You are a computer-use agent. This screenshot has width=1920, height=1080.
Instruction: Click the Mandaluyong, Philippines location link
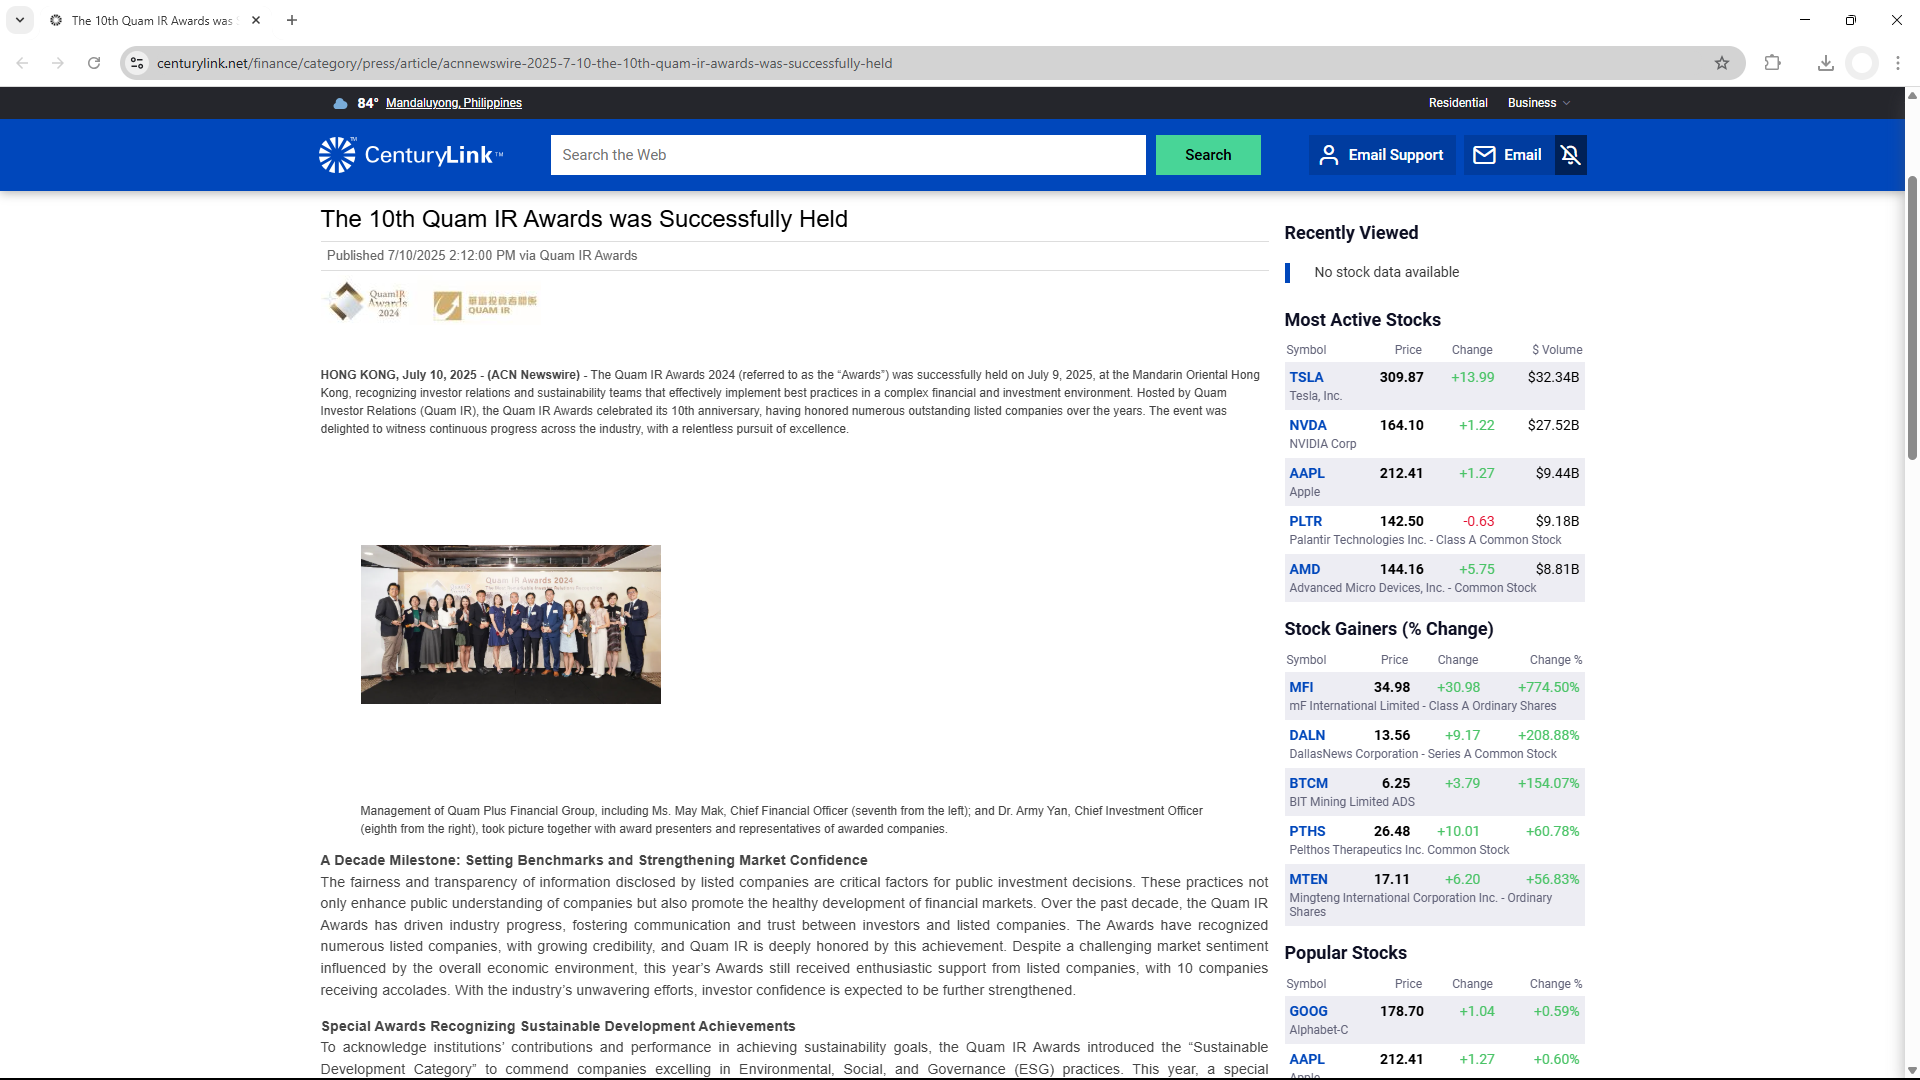[454, 103]
